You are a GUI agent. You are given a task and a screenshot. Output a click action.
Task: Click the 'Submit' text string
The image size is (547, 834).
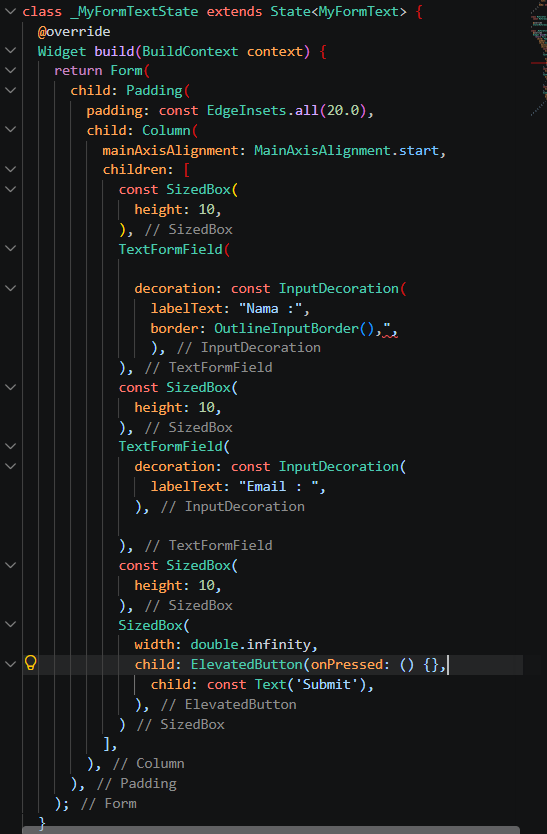(327, 684)
